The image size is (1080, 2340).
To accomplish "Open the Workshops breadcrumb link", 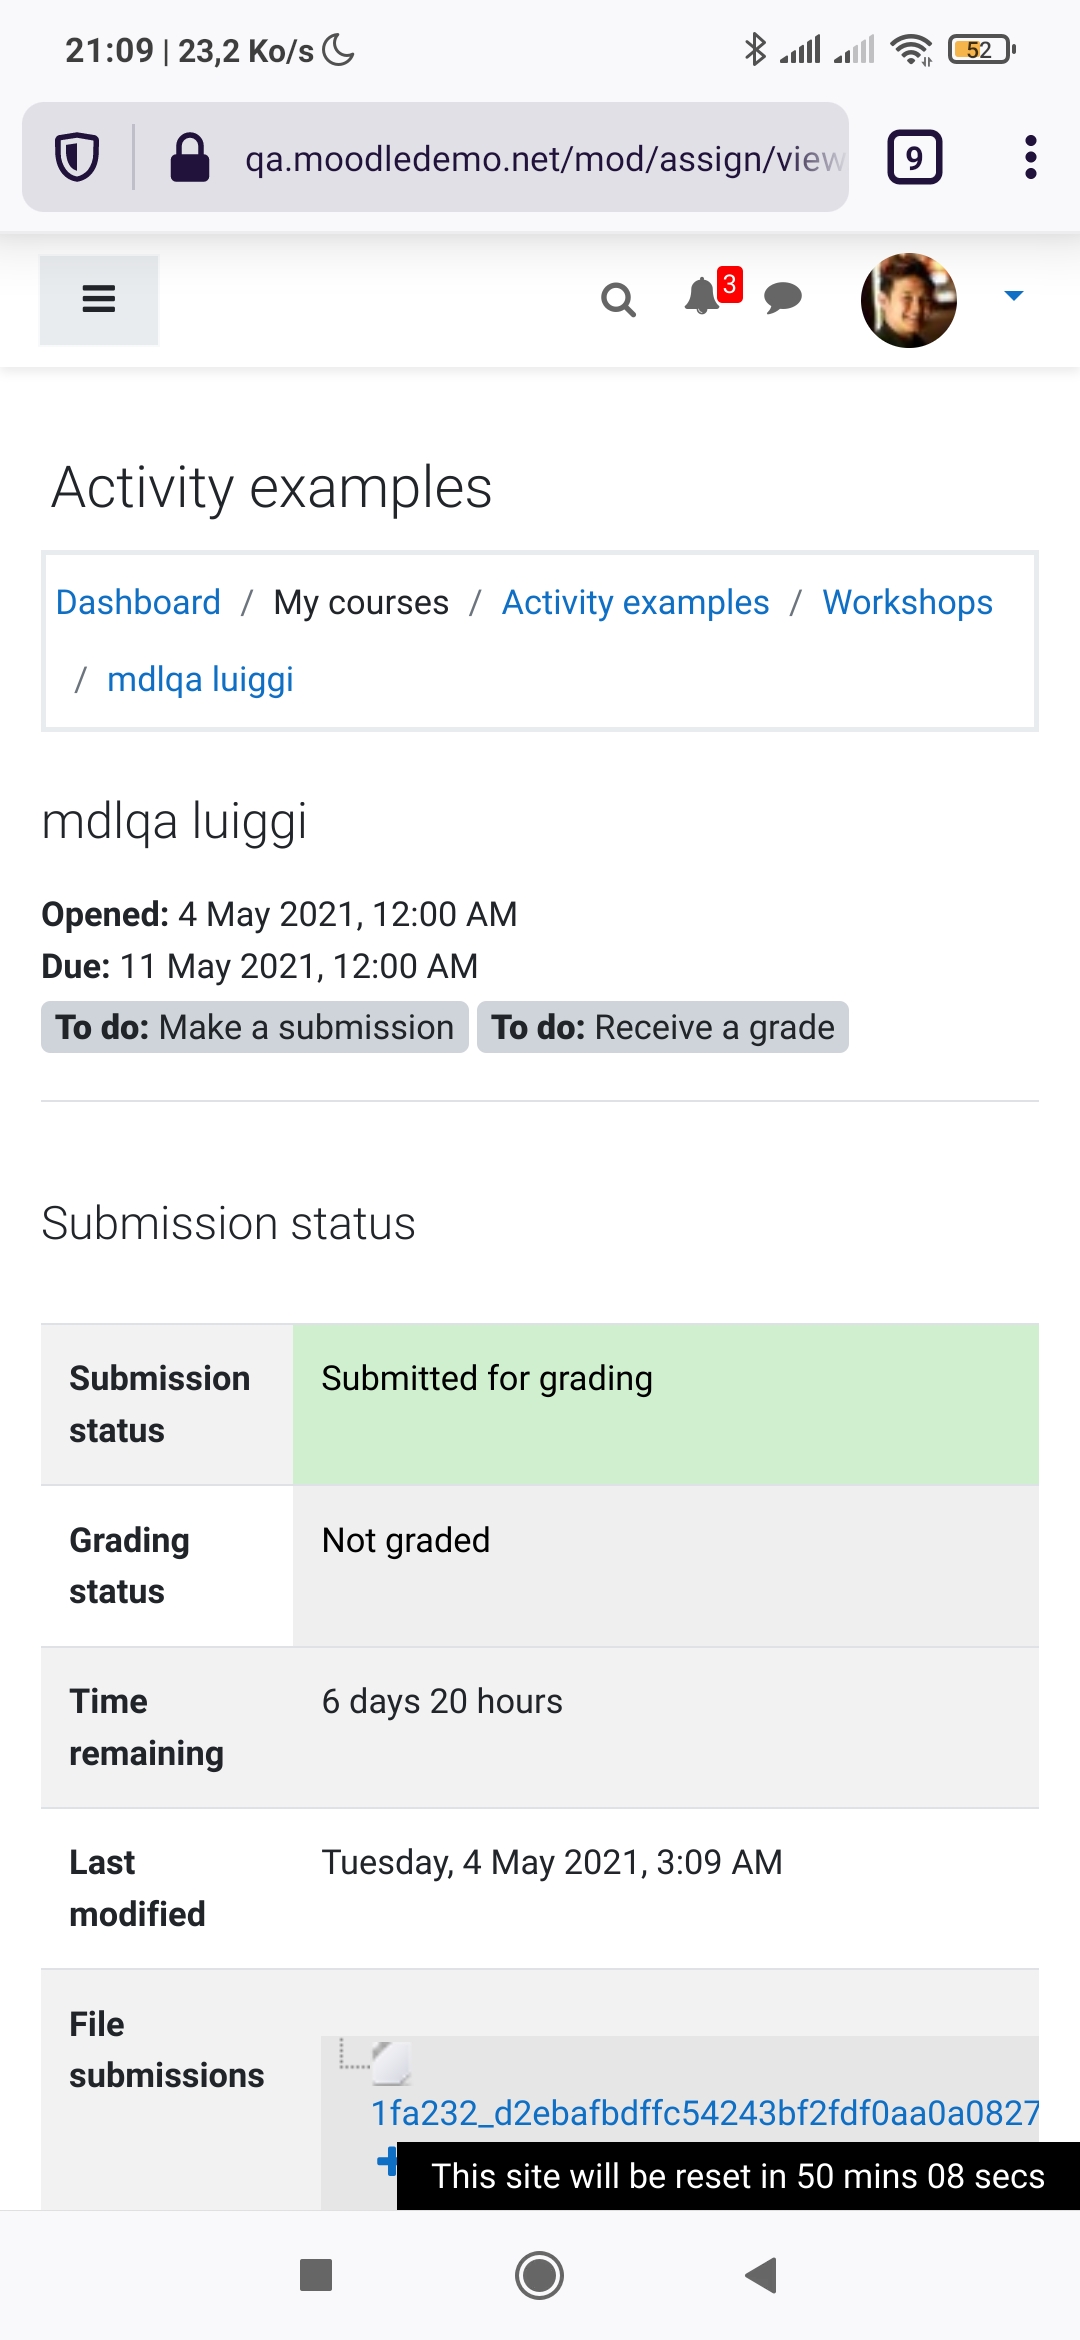I will pos(908,603).
